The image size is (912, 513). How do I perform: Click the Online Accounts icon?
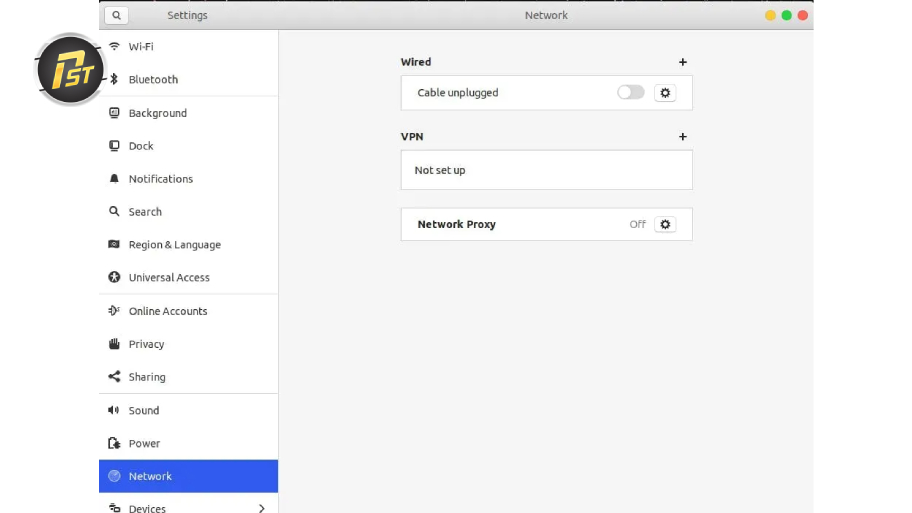click(114, 311)
